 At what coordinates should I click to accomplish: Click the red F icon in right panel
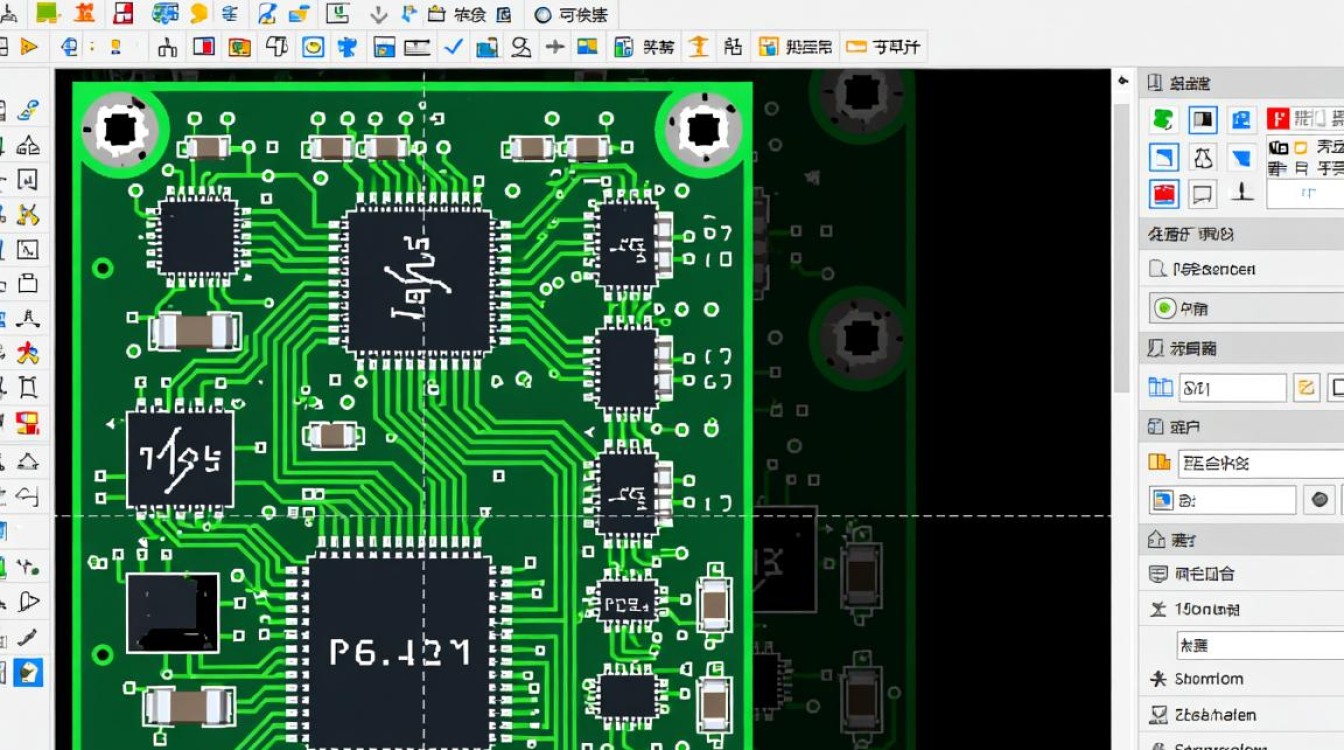[x=1276, y=120]
